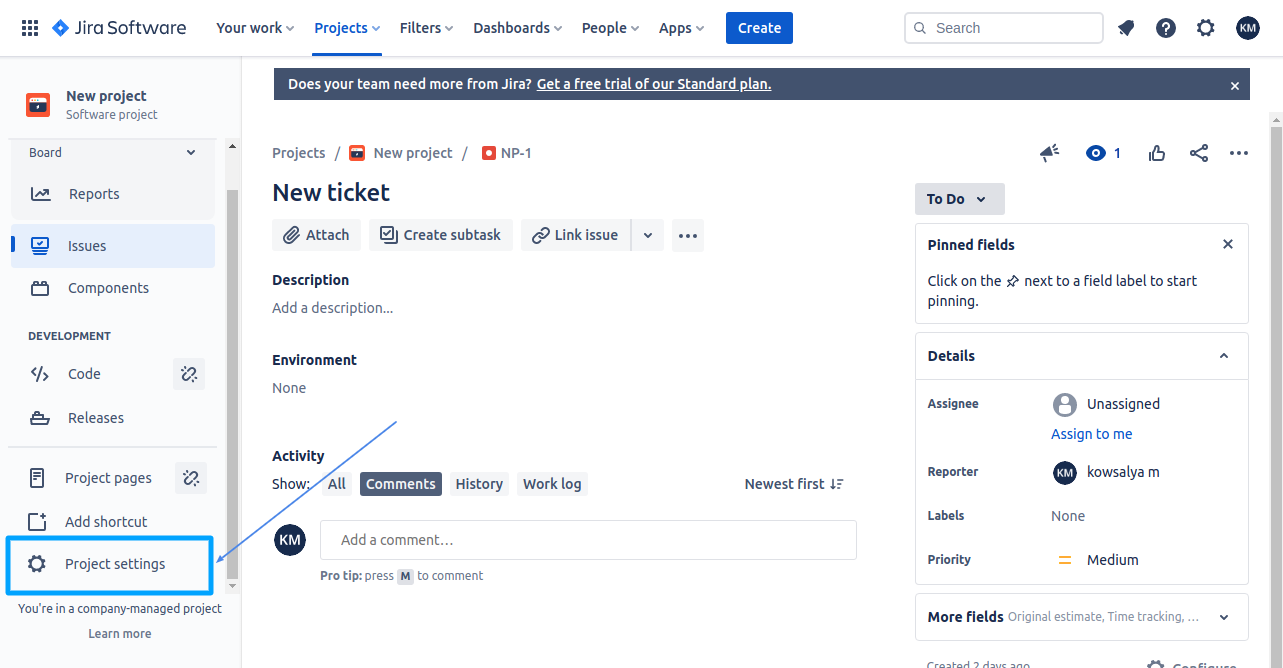Open the free trial Standard plan link
Viewport: 1283px width, 668px height.
click(654, 84)
